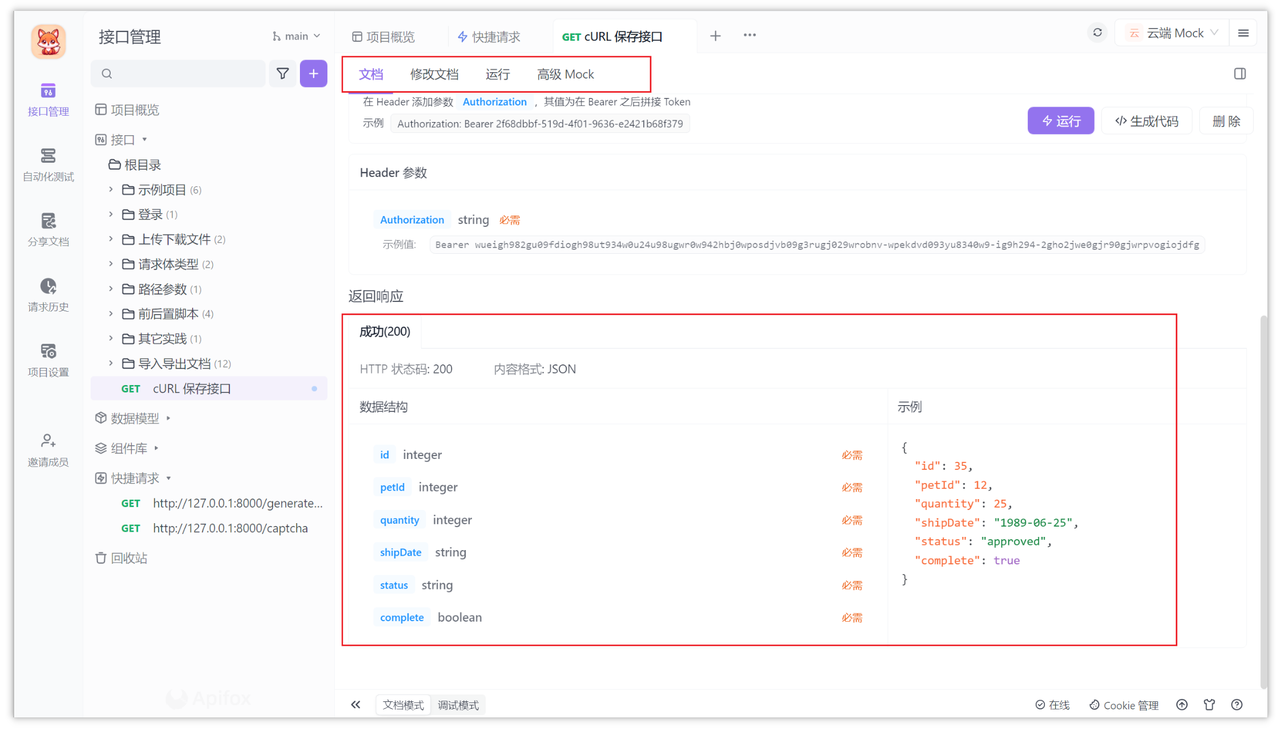Open the 回收站 recycle bin
Image resolution: width=1280 pixels, height=730 pixels.
121,558
